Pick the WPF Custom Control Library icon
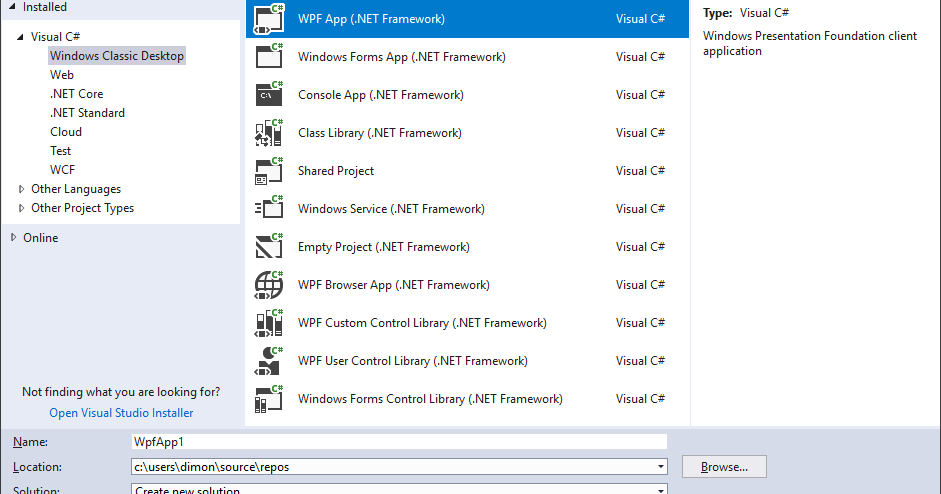This screenshot has width=941, height=494. tap(269, 323)
